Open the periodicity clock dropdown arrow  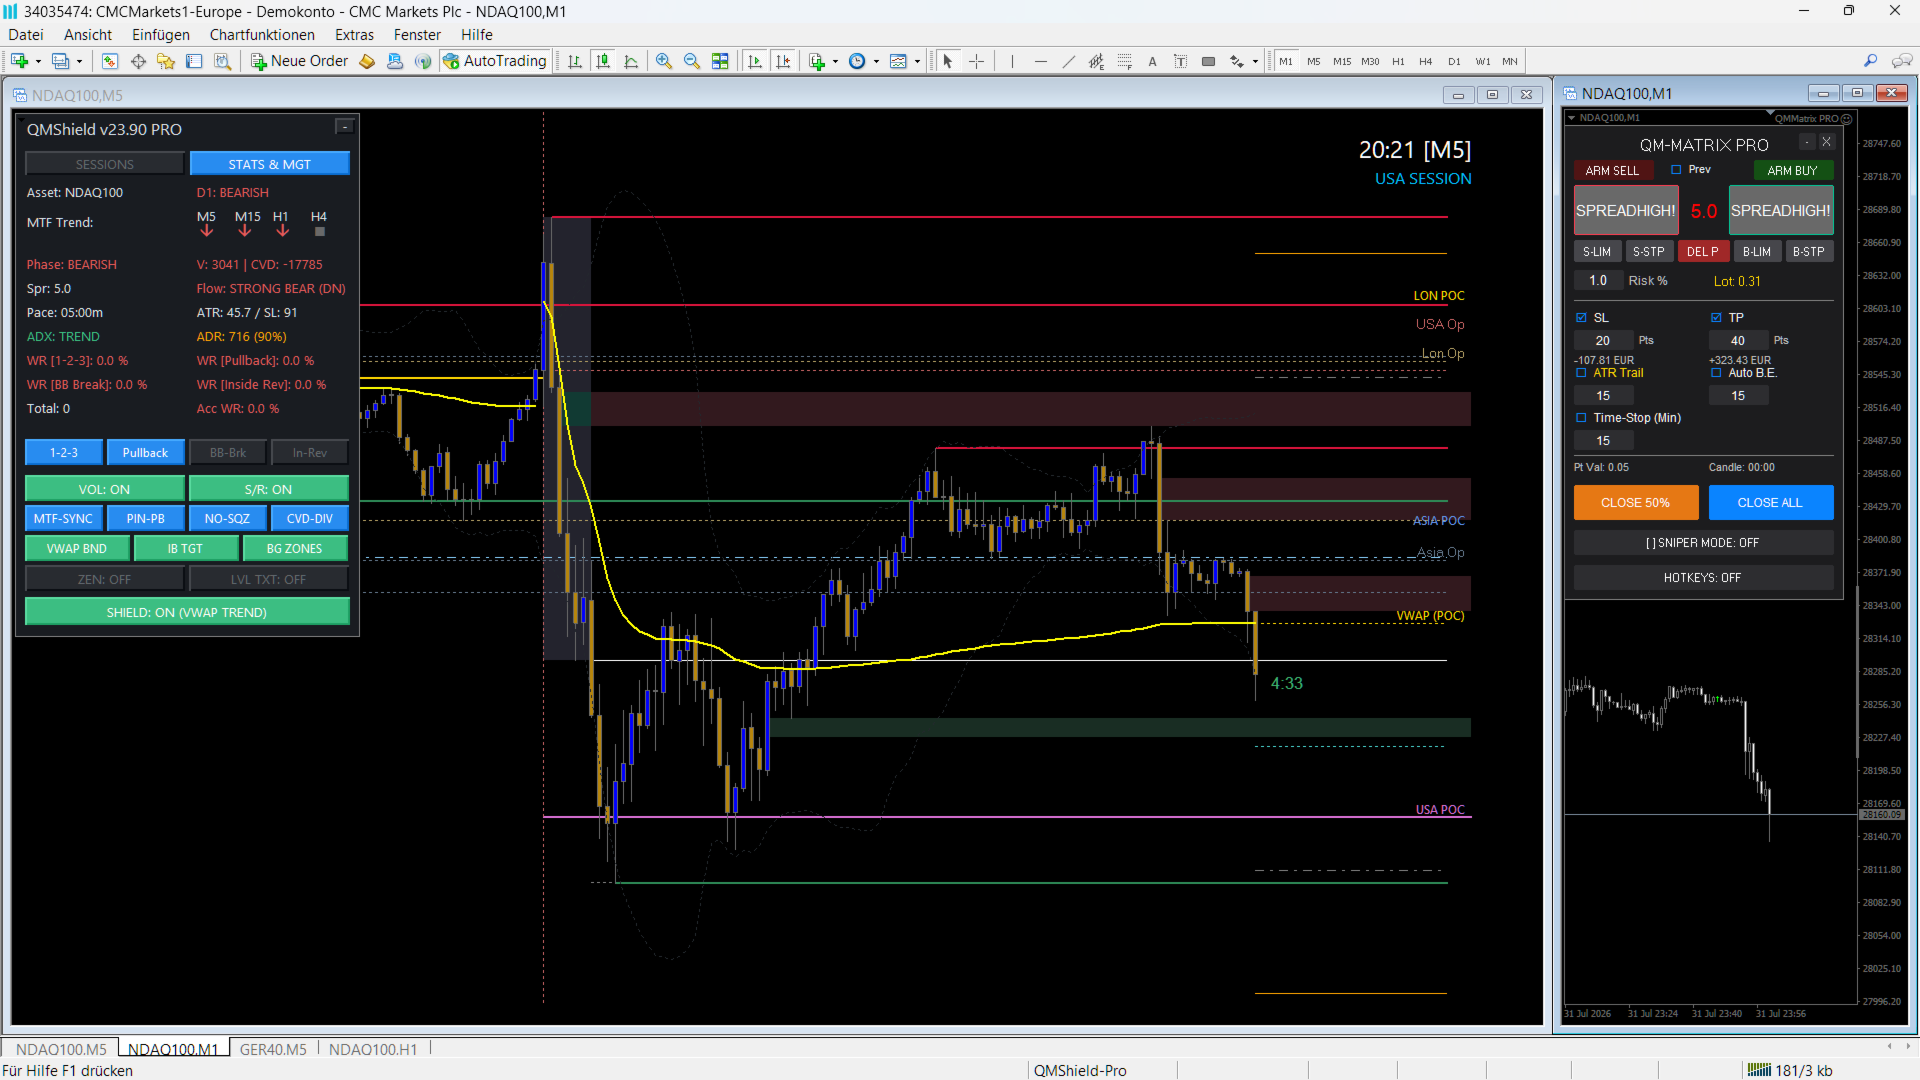876,62
